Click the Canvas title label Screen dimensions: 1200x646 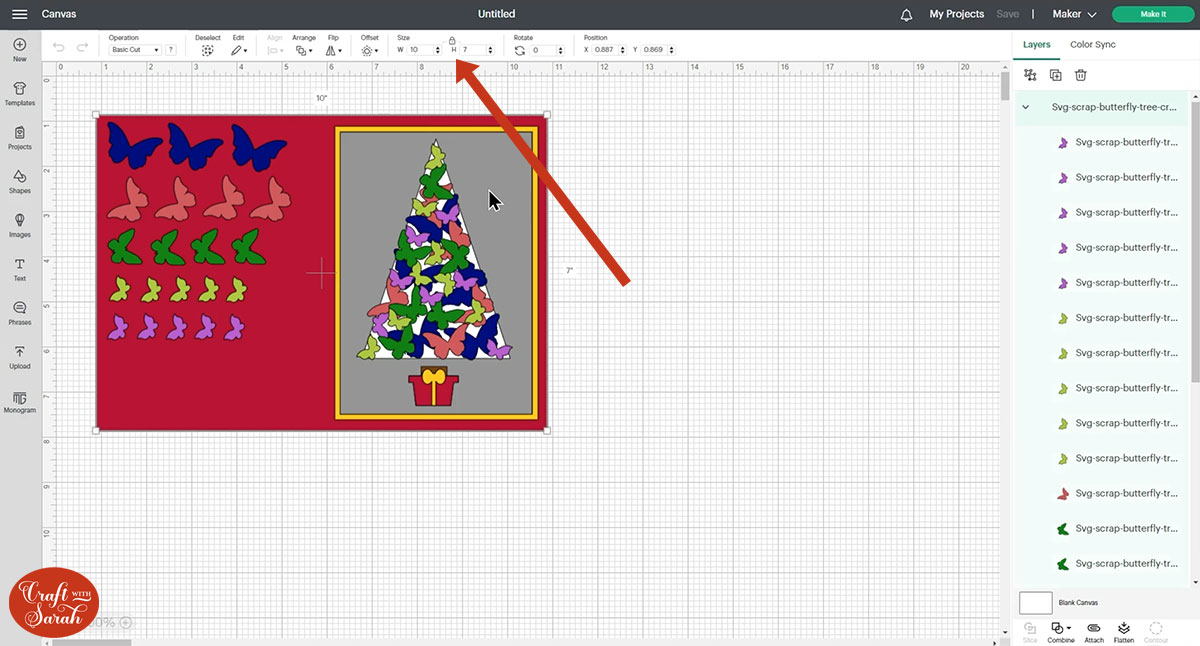pos(59,14)
